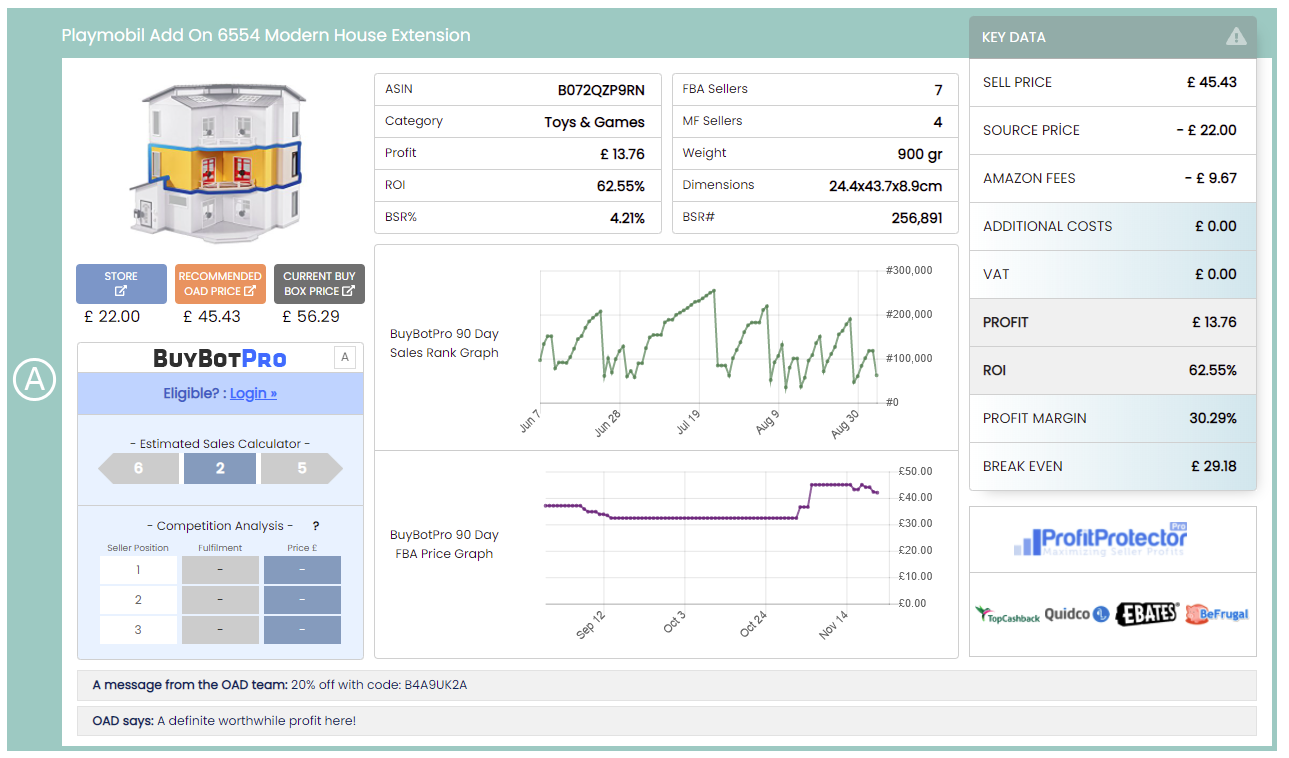Click the Competition Analysis question mark
The image size is (1289, 758).
point(316,526)
